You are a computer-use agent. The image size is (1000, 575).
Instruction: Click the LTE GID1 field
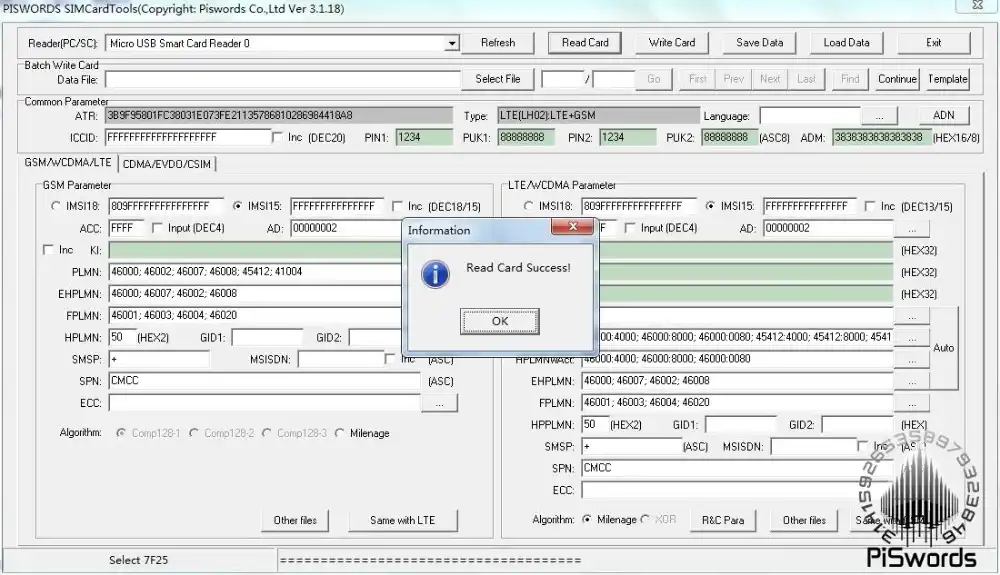740,425
